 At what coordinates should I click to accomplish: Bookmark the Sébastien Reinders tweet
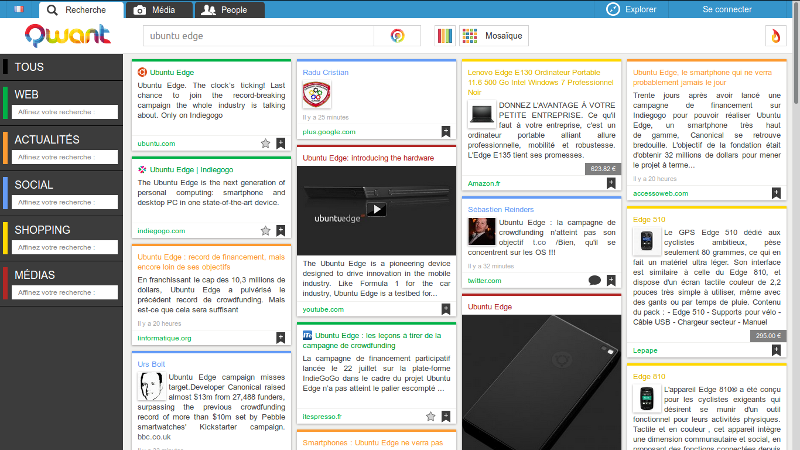611,280
